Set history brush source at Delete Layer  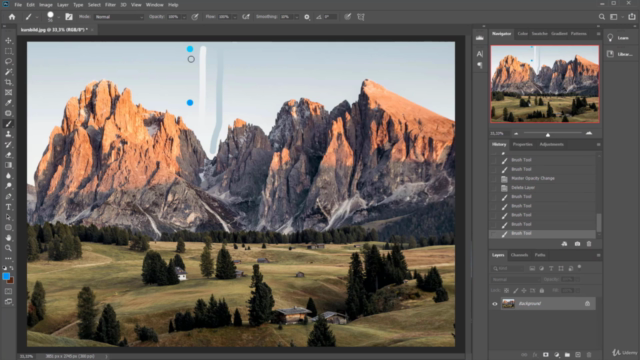494,188
